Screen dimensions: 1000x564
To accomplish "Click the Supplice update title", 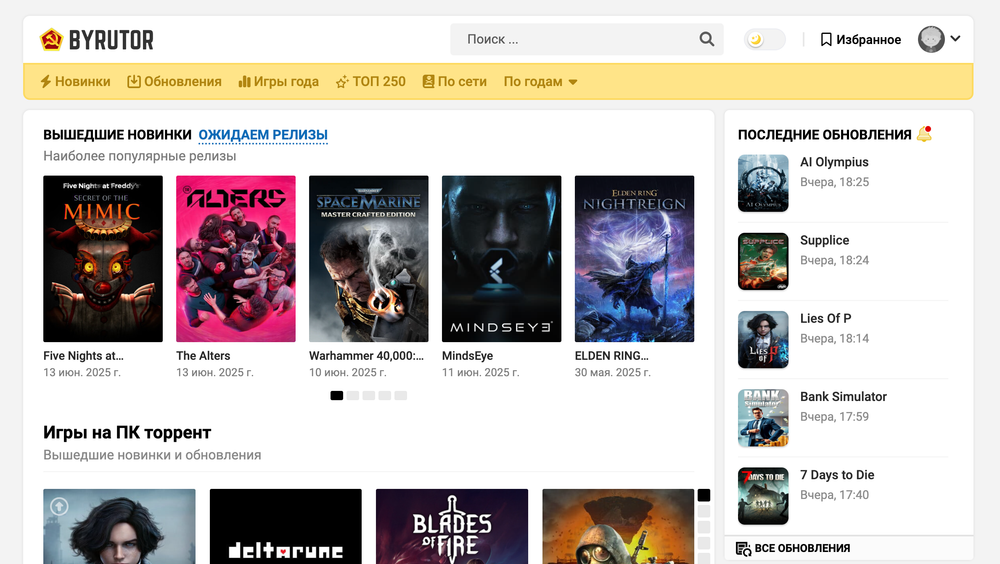I will tap(825, 241).
